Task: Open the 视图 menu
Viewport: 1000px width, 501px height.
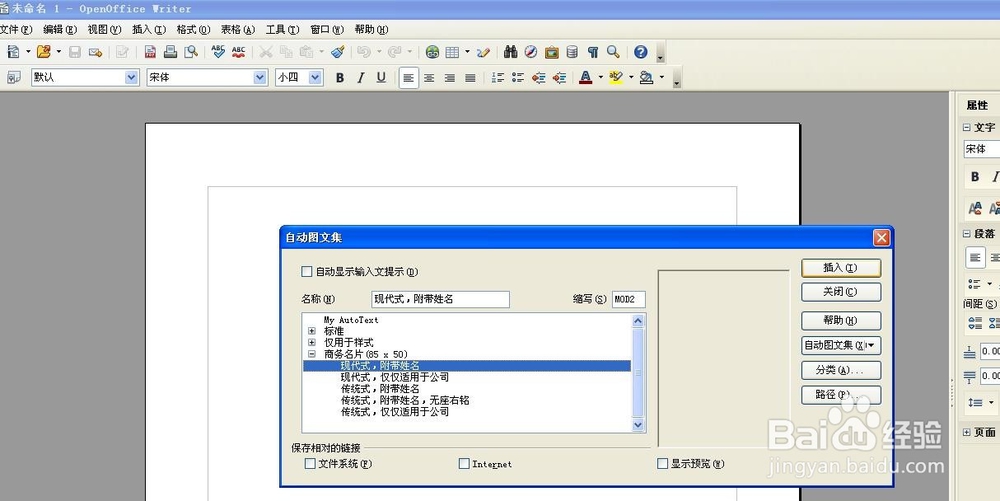Action: click(105, 29)
